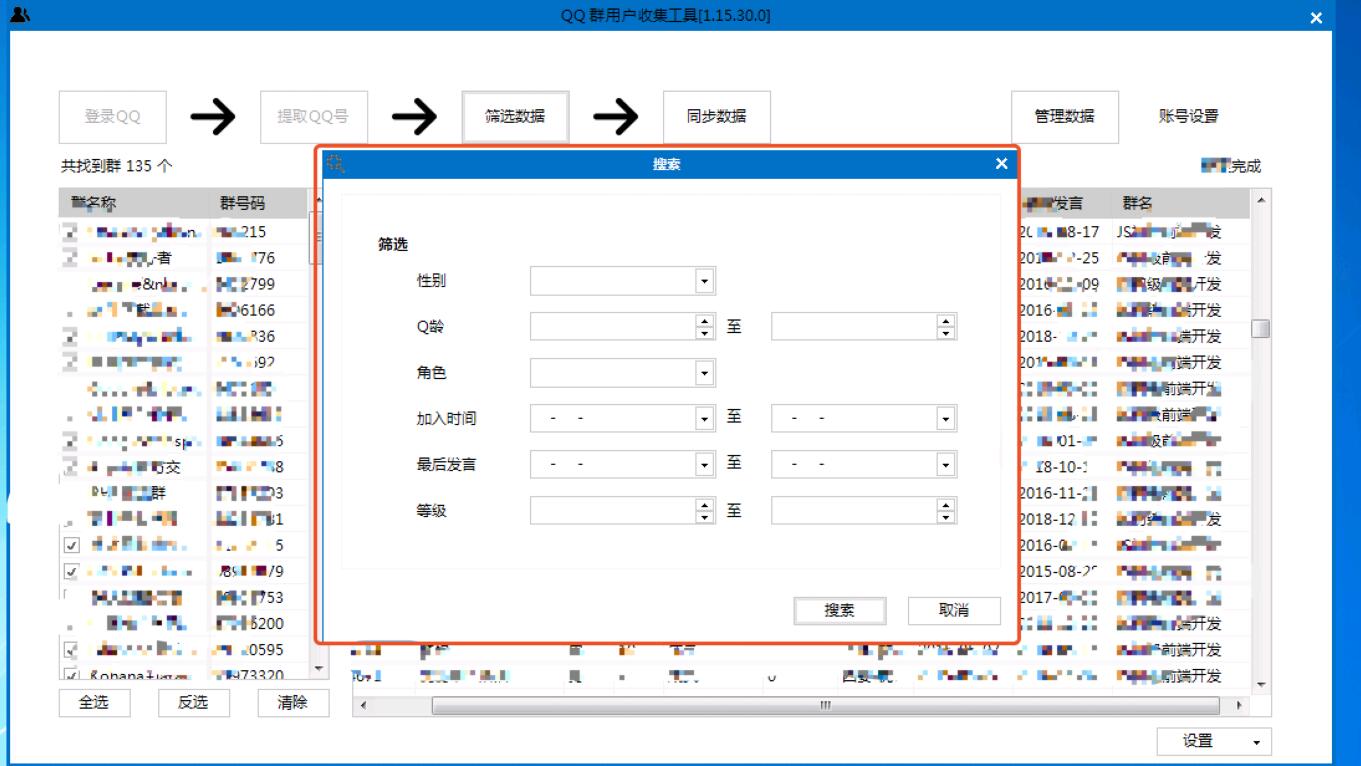Click the 完成 status text
This screenshot has width=1361, height=766.
[1245, 166]
